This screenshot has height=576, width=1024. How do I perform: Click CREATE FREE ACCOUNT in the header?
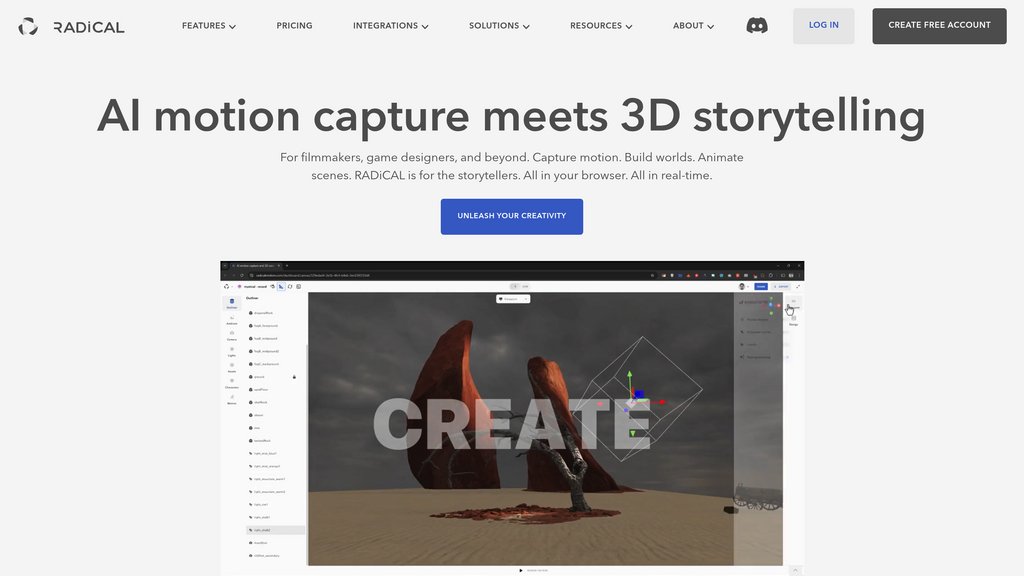pyautogui.click(x=939, y=25)
